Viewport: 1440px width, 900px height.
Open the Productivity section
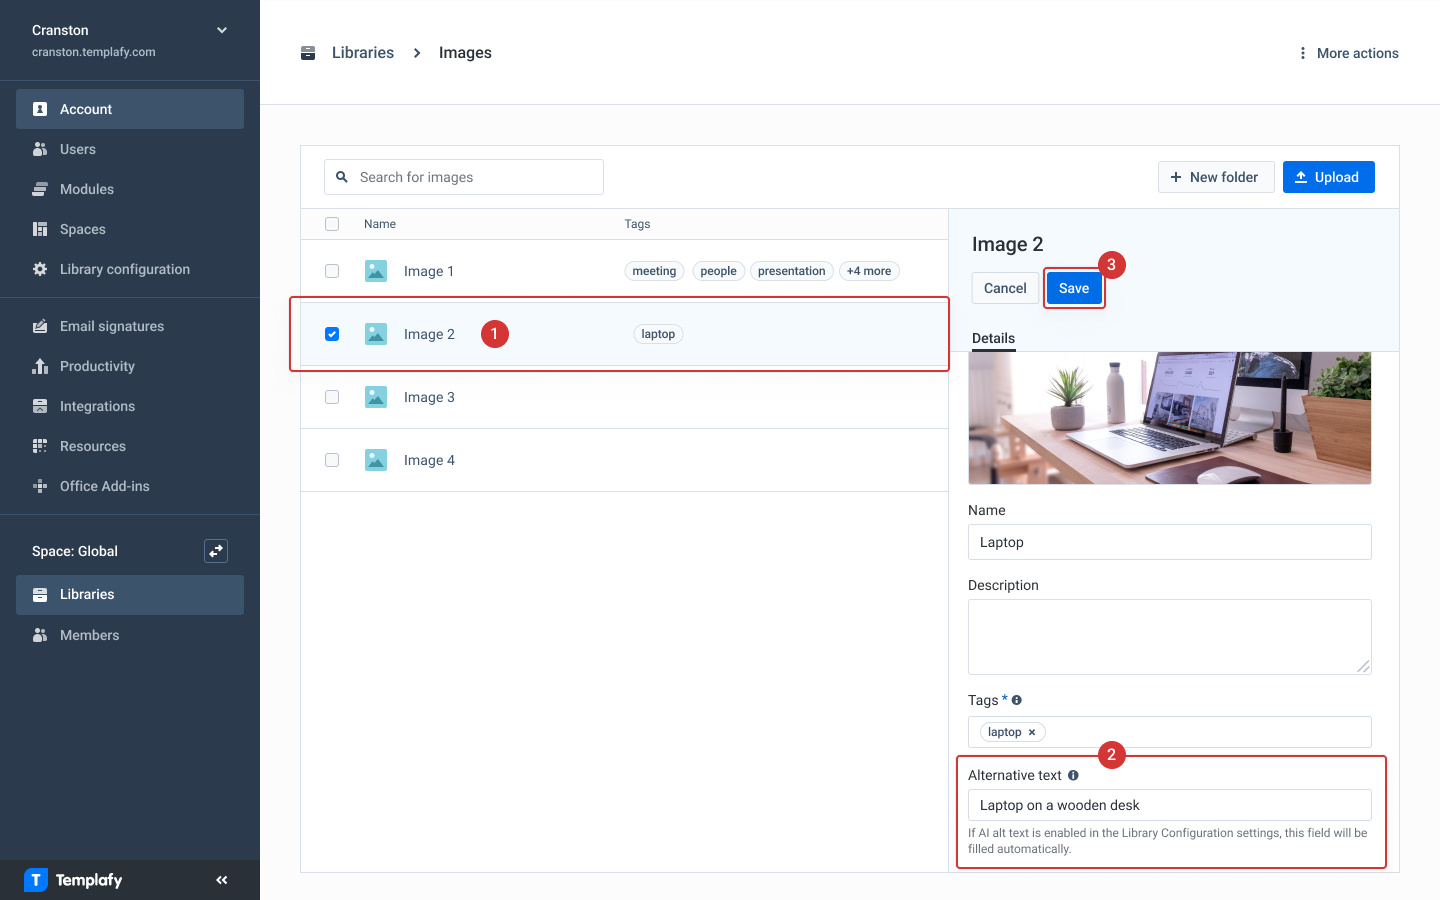point(97,366)
